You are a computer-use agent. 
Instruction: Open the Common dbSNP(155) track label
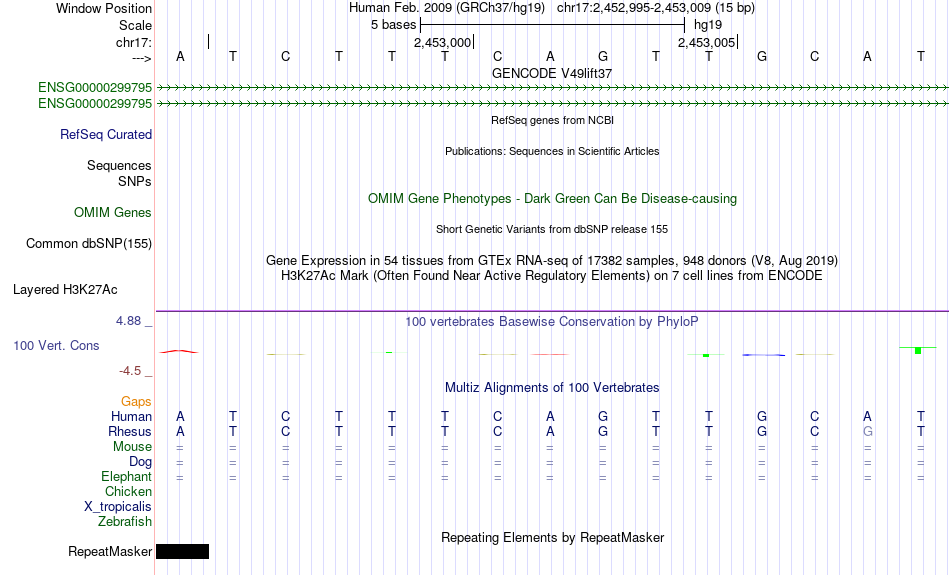click(x=88, y=244)
